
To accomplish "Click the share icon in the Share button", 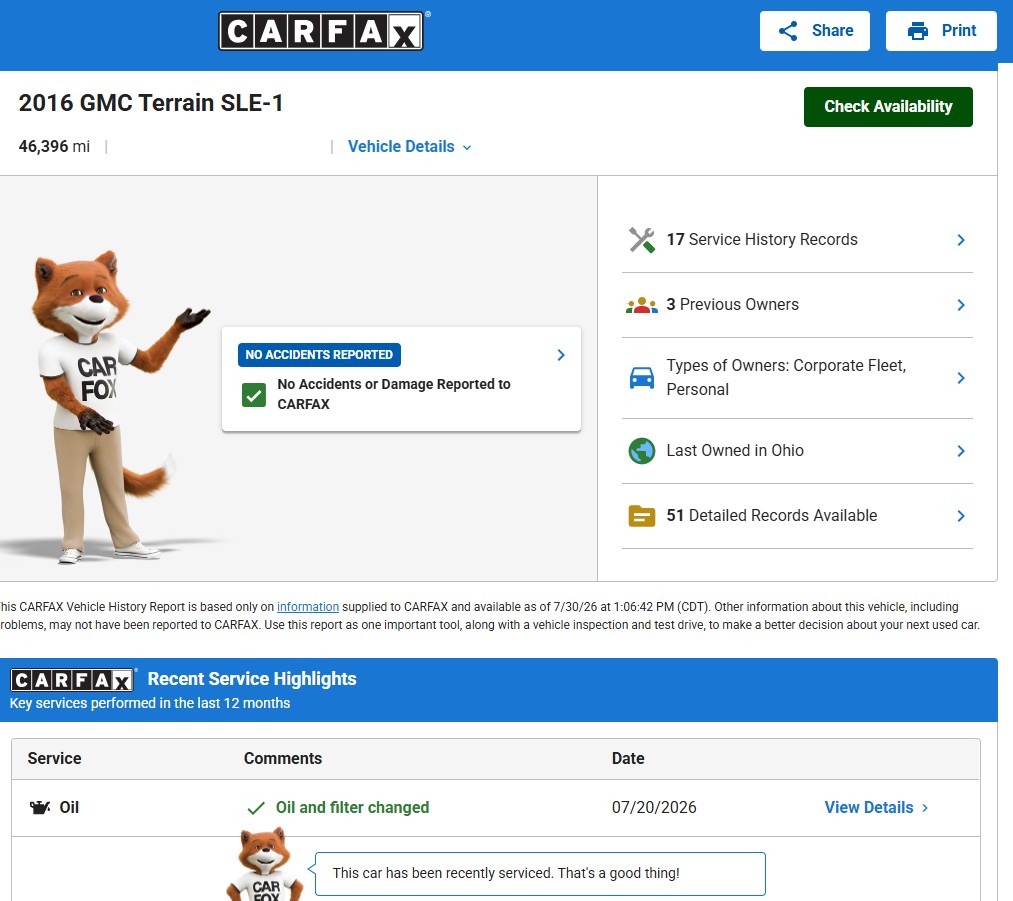I will tap(788, 31).
